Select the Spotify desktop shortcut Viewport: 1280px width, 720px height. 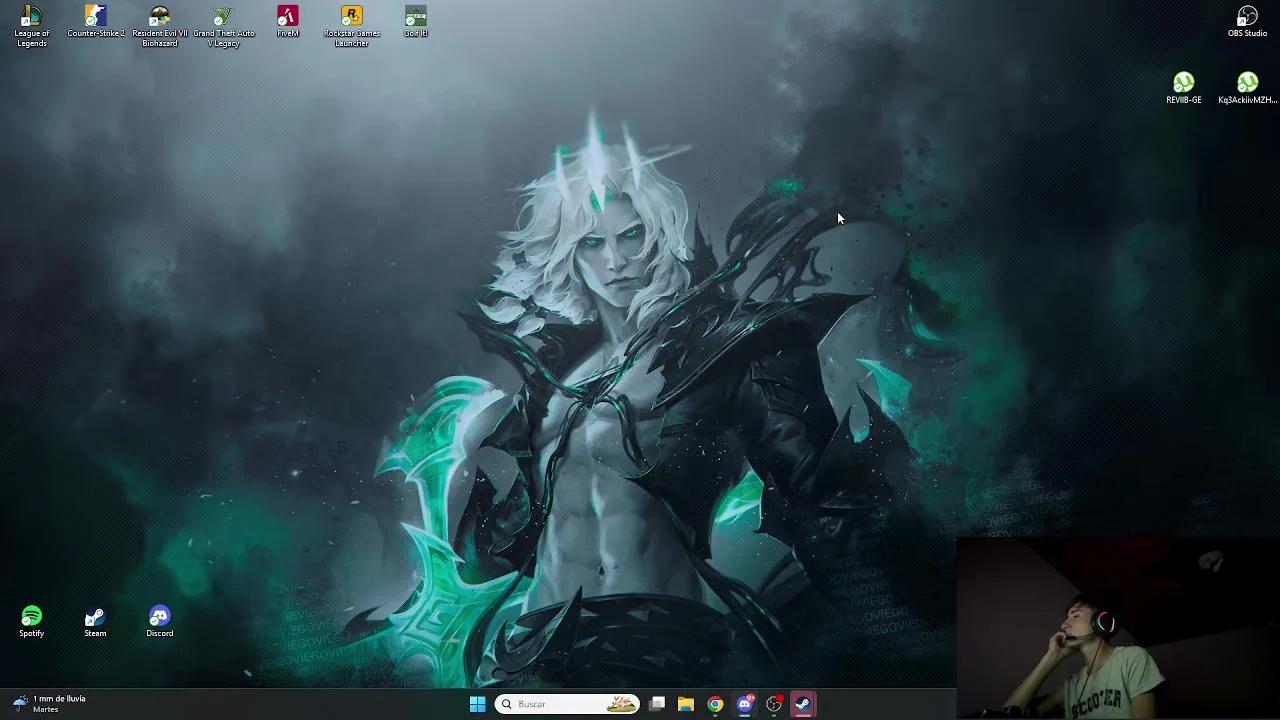(x=31, y=617)
